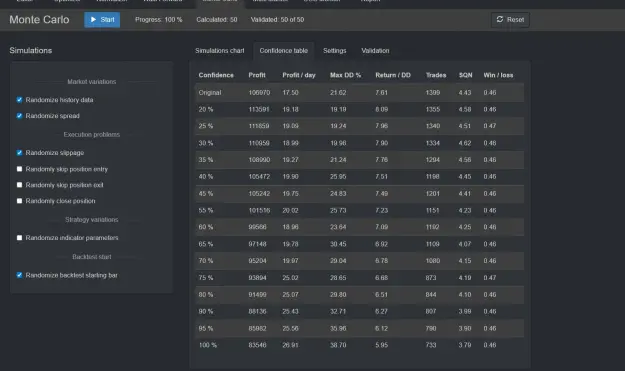Click the Progress: 100 % status text

(159, 20)
